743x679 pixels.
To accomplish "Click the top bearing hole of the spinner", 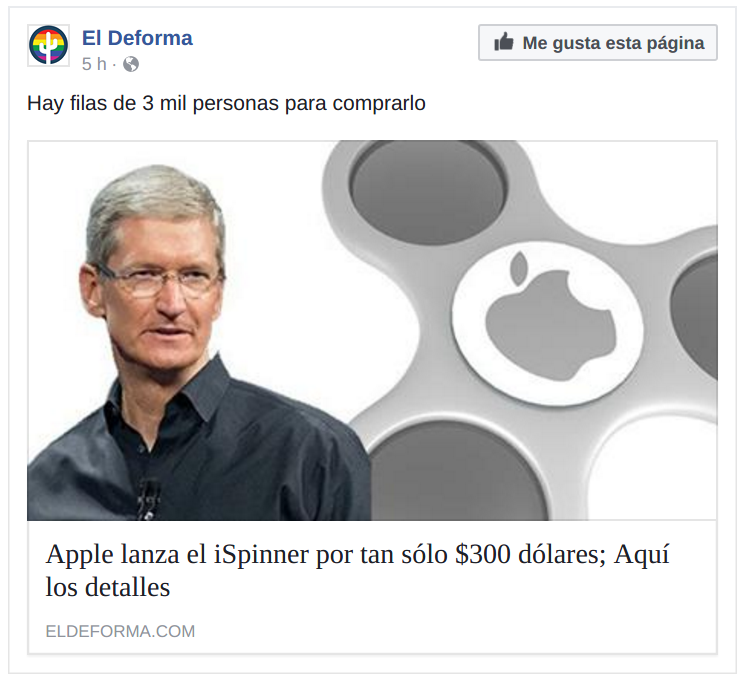I will point(428,191).
